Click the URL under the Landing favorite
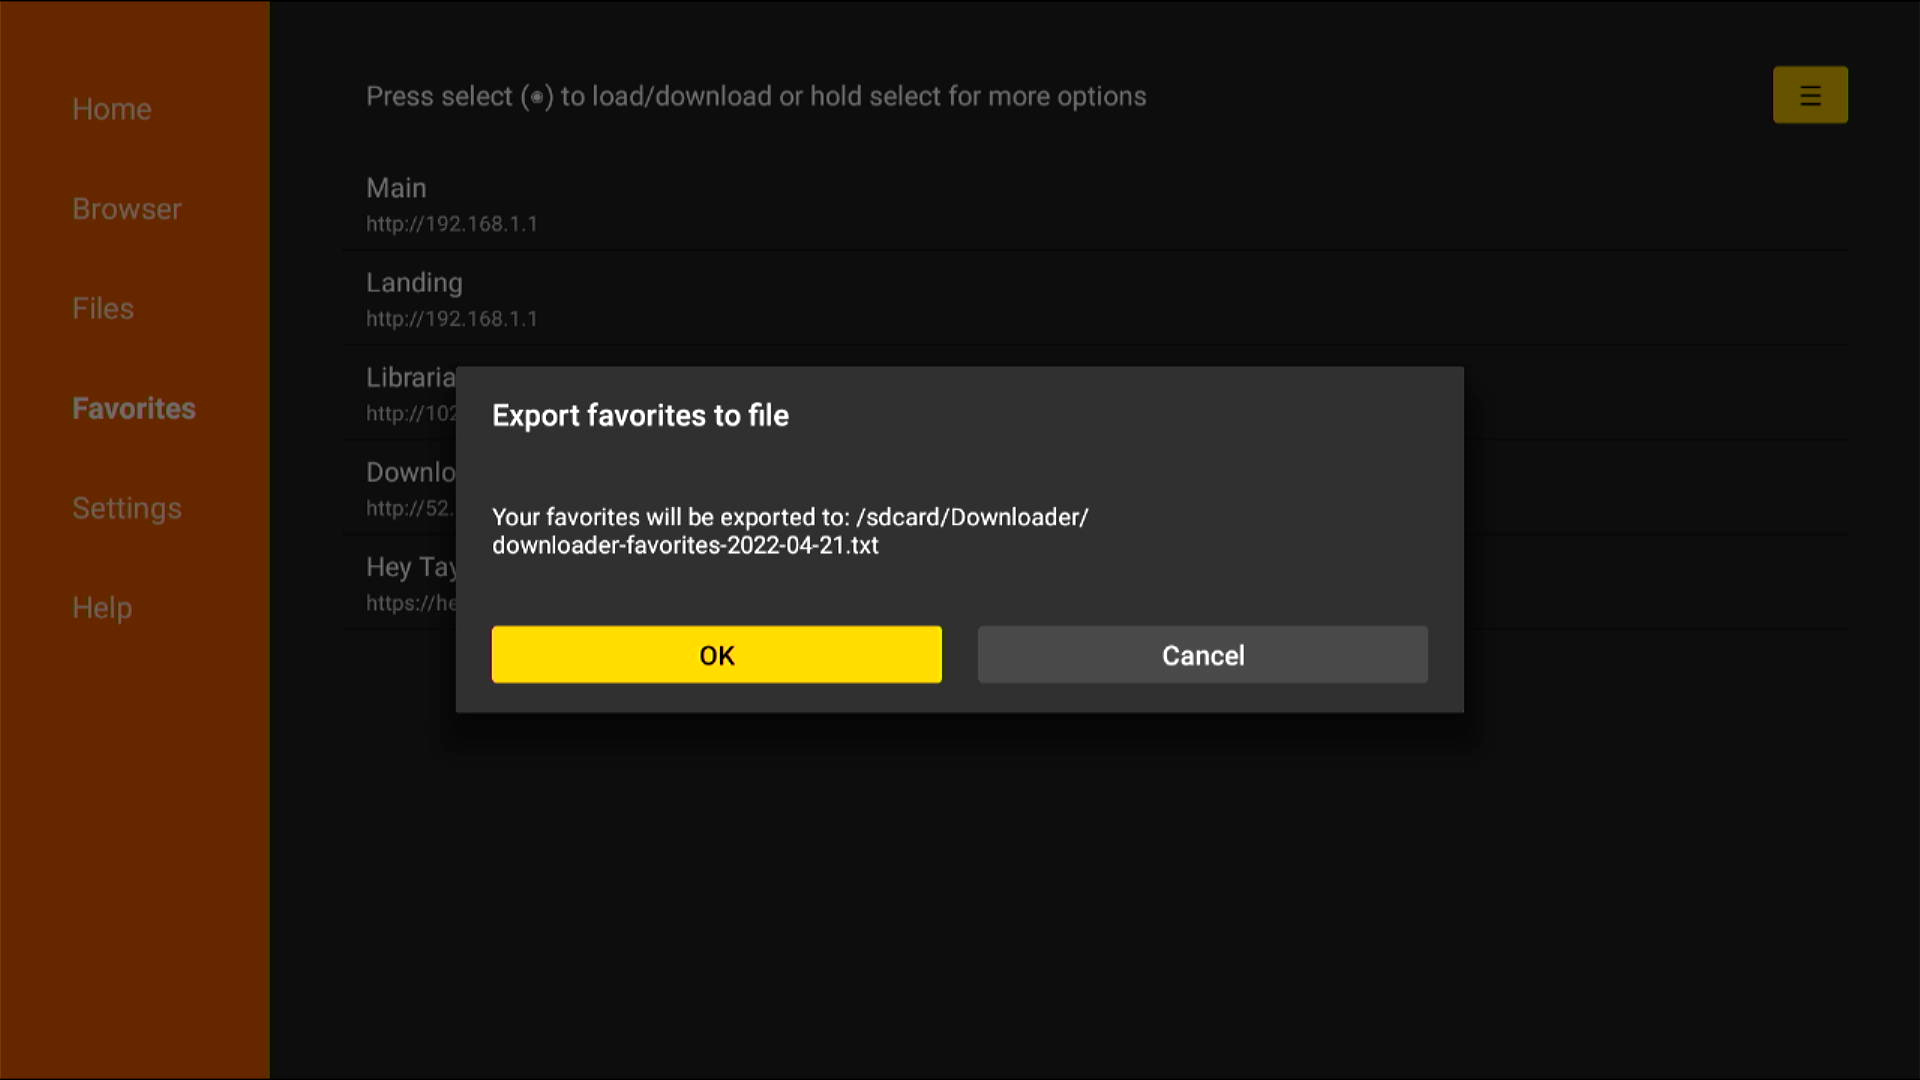Image resolution: width=1920 pixels, height=1080 pixels. pos(452,319)
